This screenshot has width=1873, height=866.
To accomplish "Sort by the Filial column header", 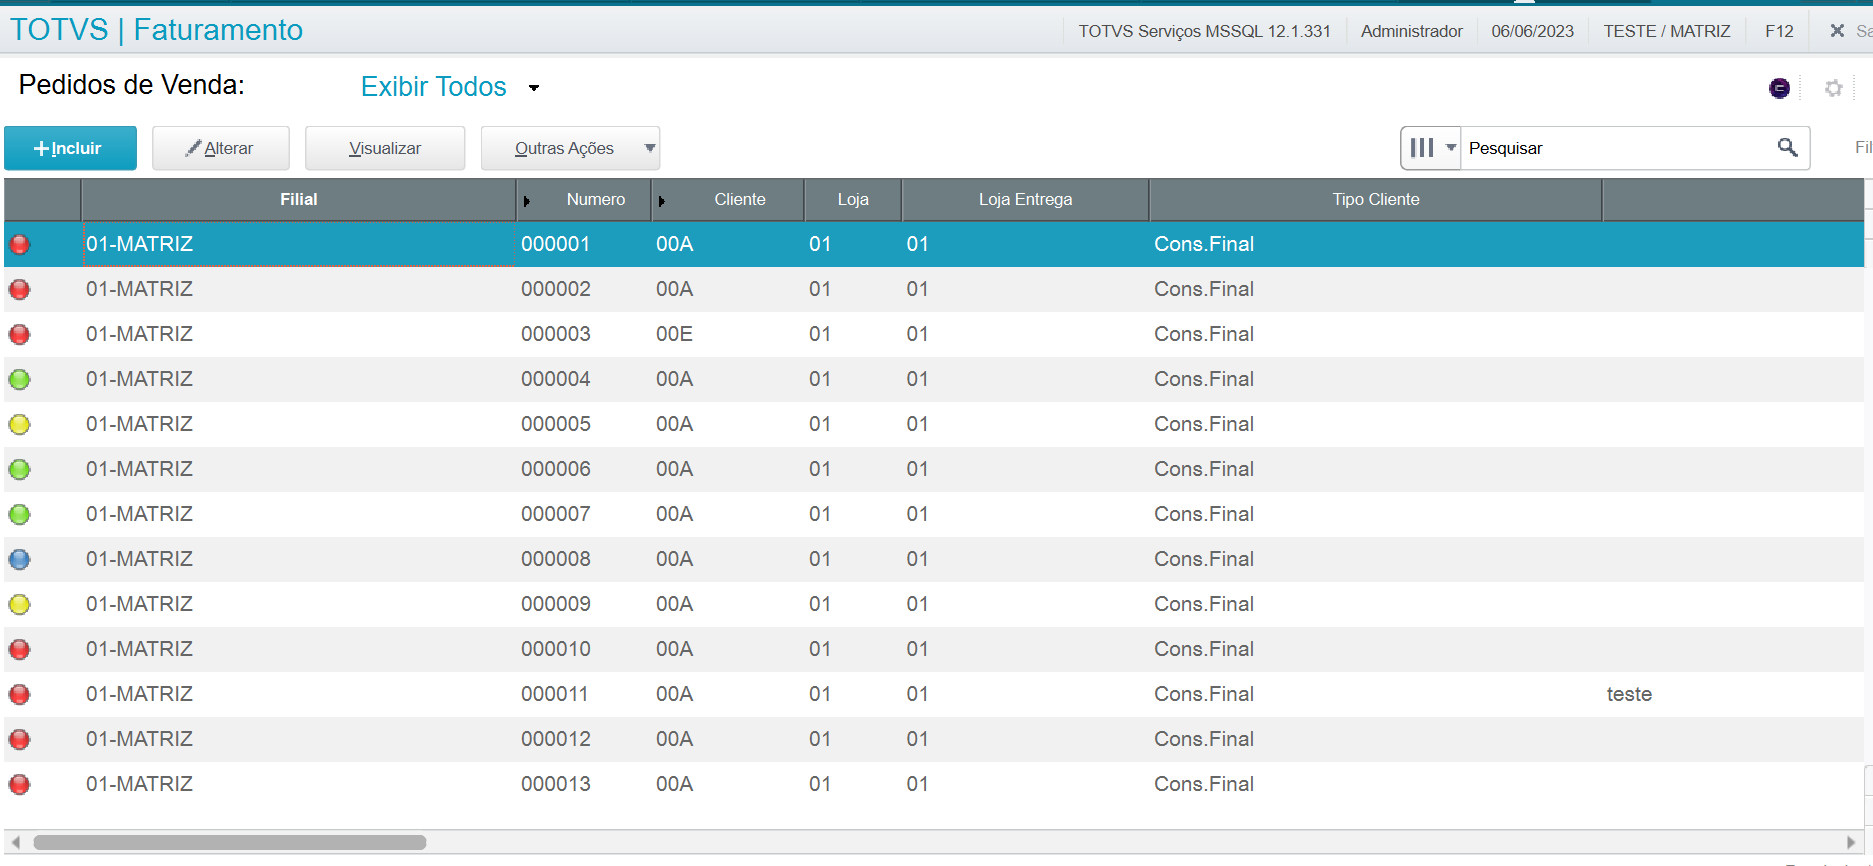I will 298,200.
